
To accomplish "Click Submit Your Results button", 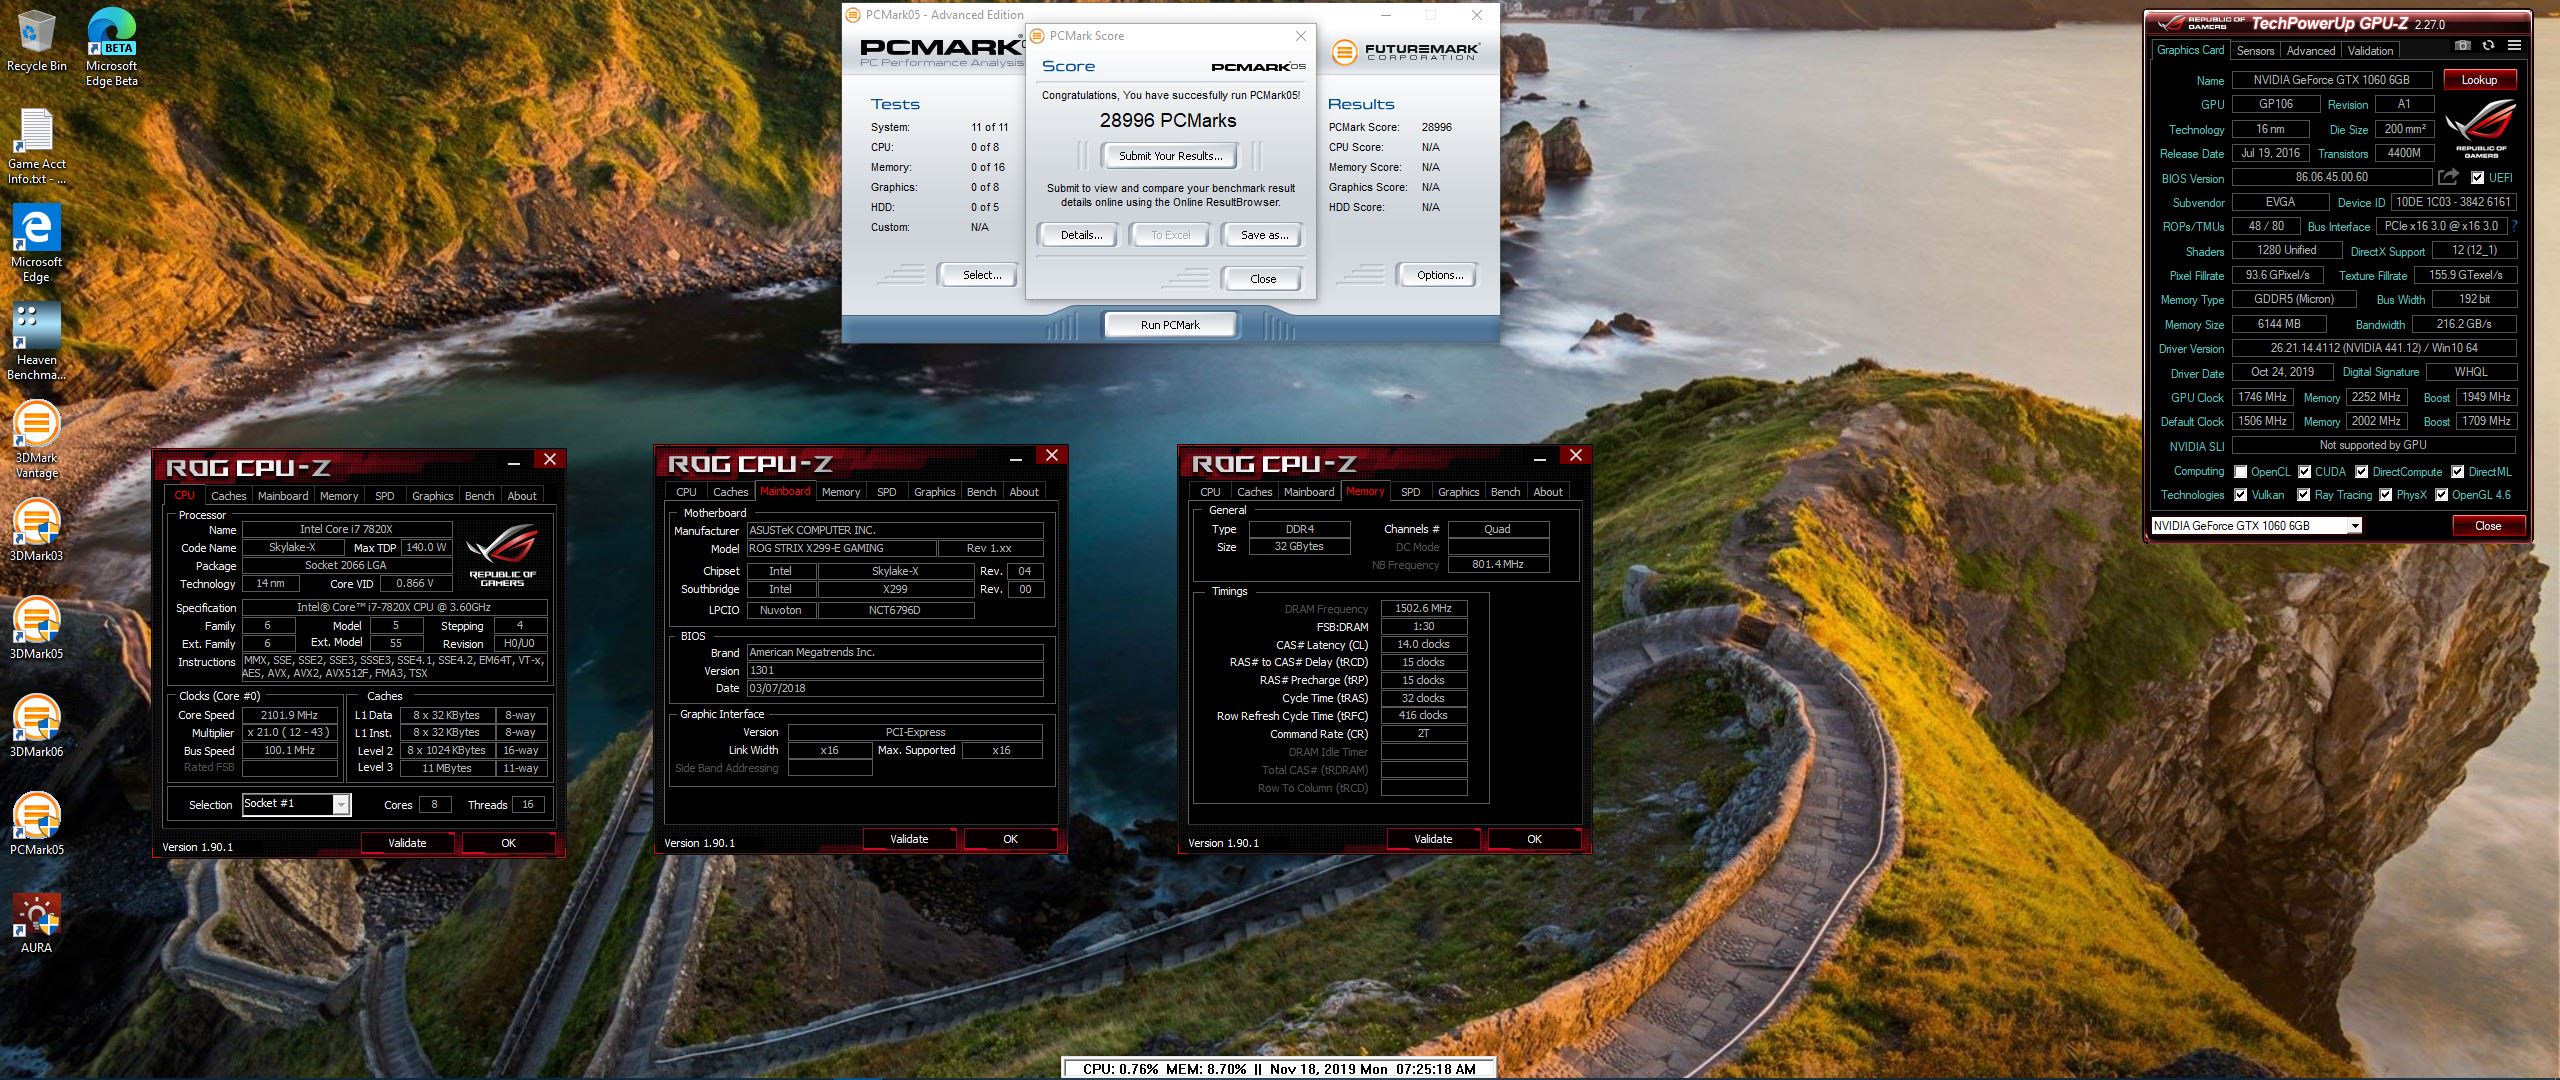I will (1170, 156).
